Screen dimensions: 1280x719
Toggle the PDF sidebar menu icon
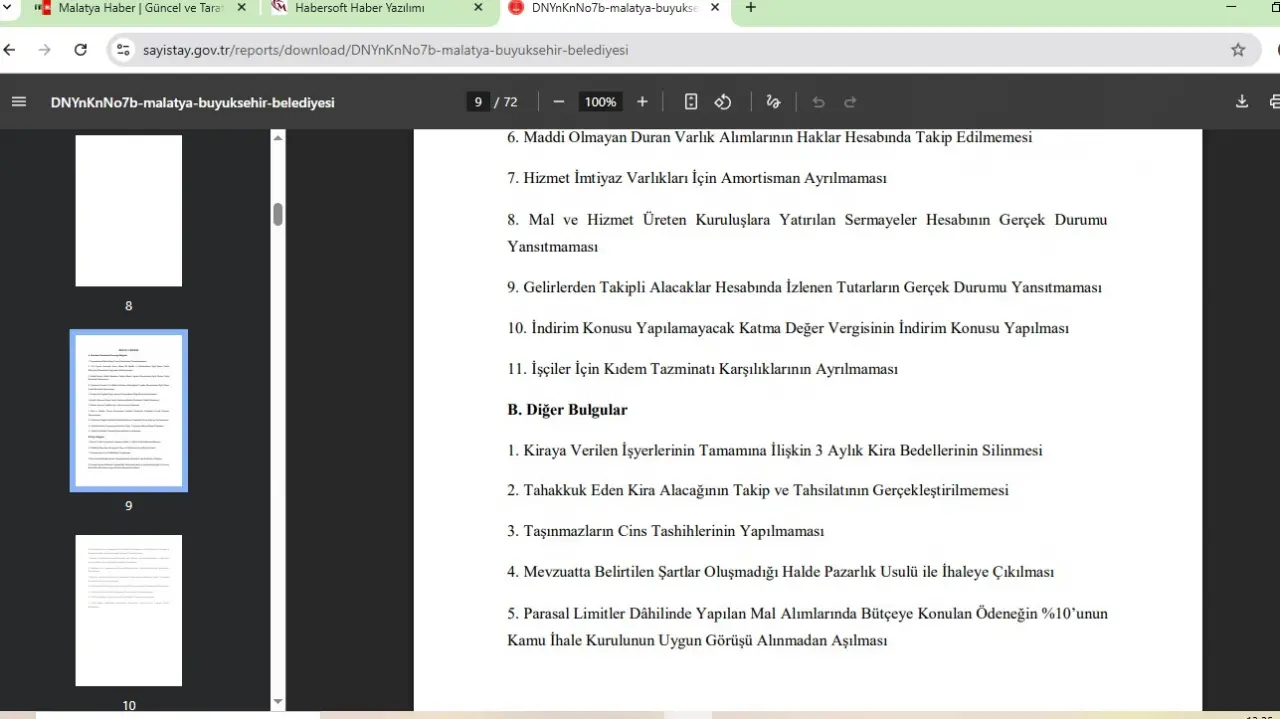(x=18, y=102)
